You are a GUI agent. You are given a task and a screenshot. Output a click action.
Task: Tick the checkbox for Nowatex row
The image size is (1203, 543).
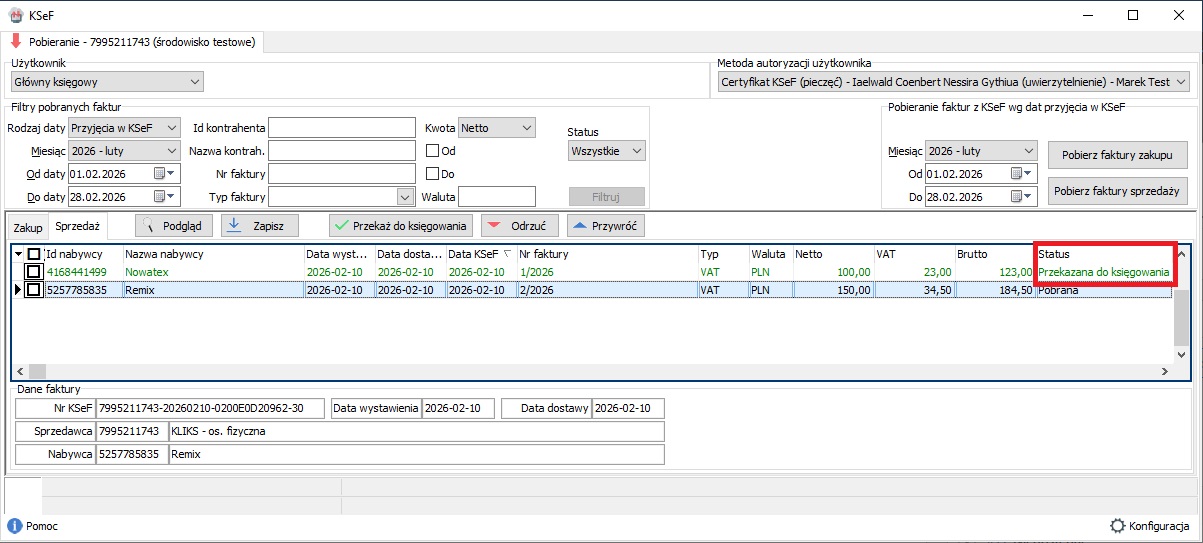[x=34, y=271]
